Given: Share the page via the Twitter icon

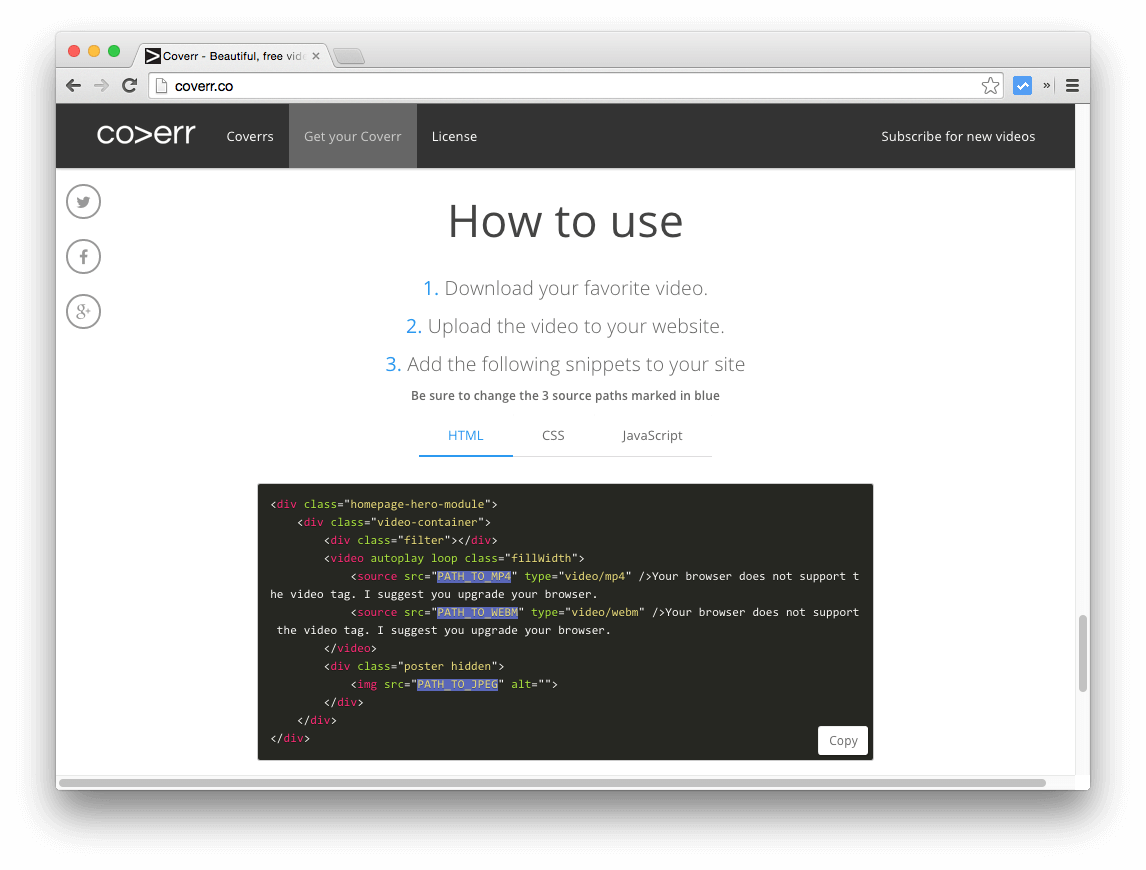Looking at the screenshot, I should [83, 201].
